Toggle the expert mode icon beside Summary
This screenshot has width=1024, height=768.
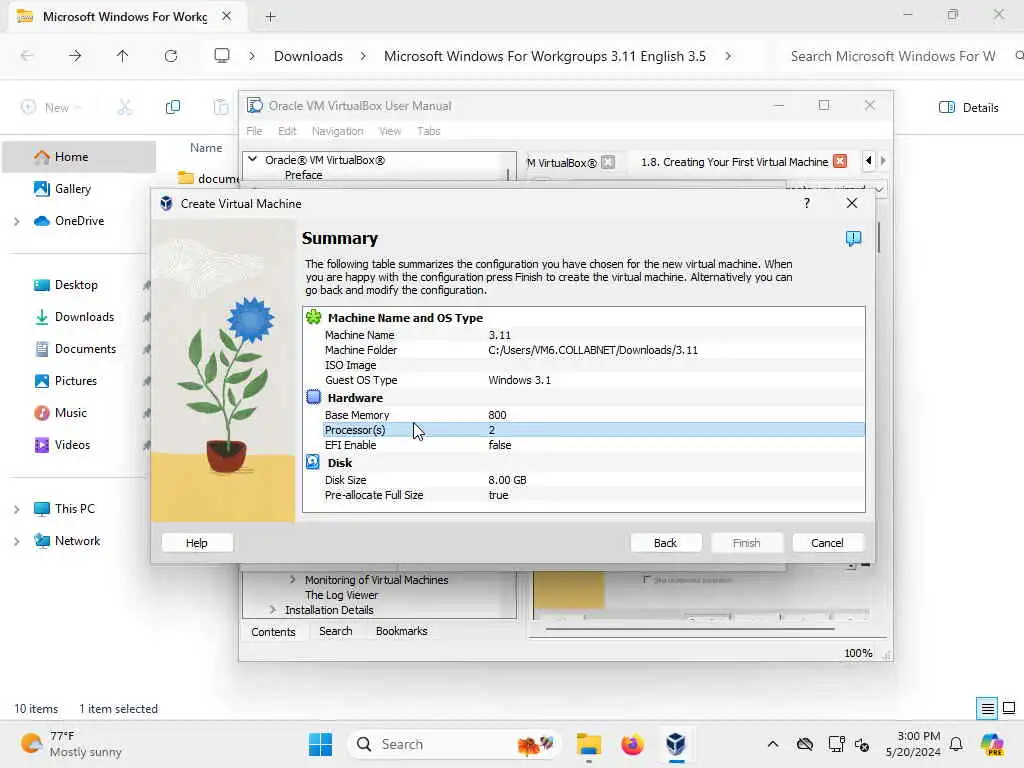pos(853,238)
